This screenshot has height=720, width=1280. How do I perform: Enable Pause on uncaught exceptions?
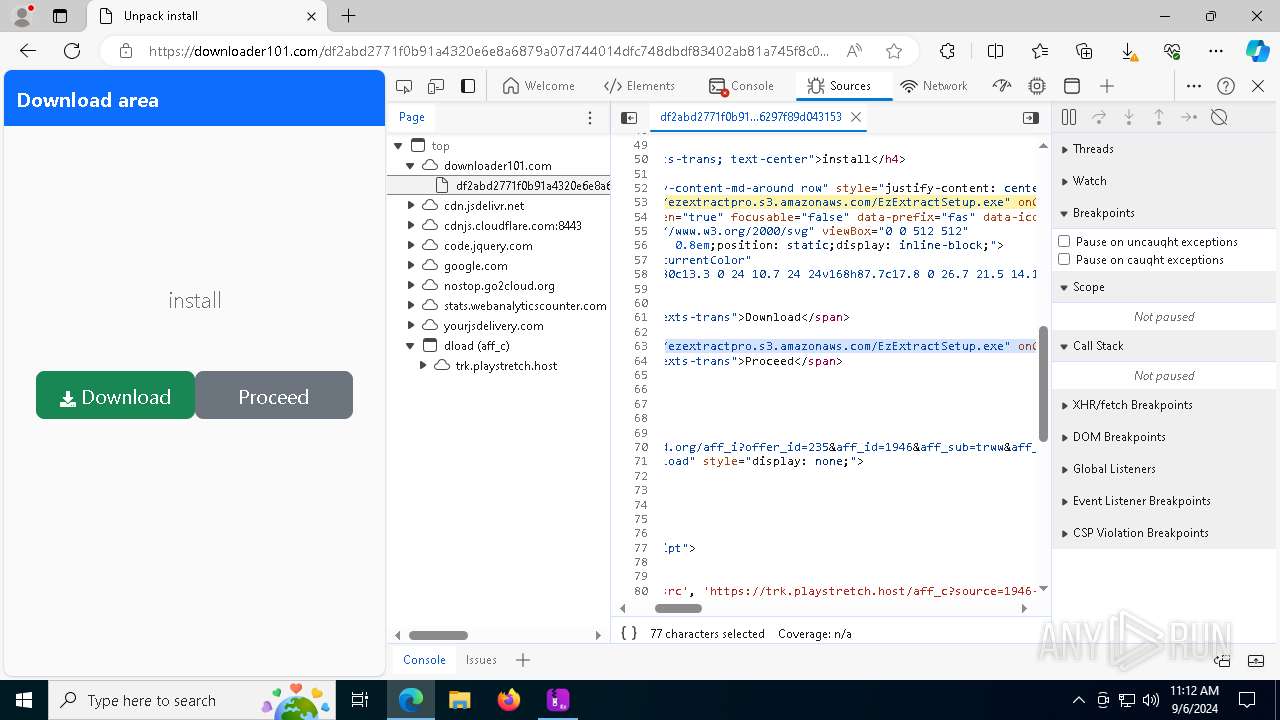1064,241
